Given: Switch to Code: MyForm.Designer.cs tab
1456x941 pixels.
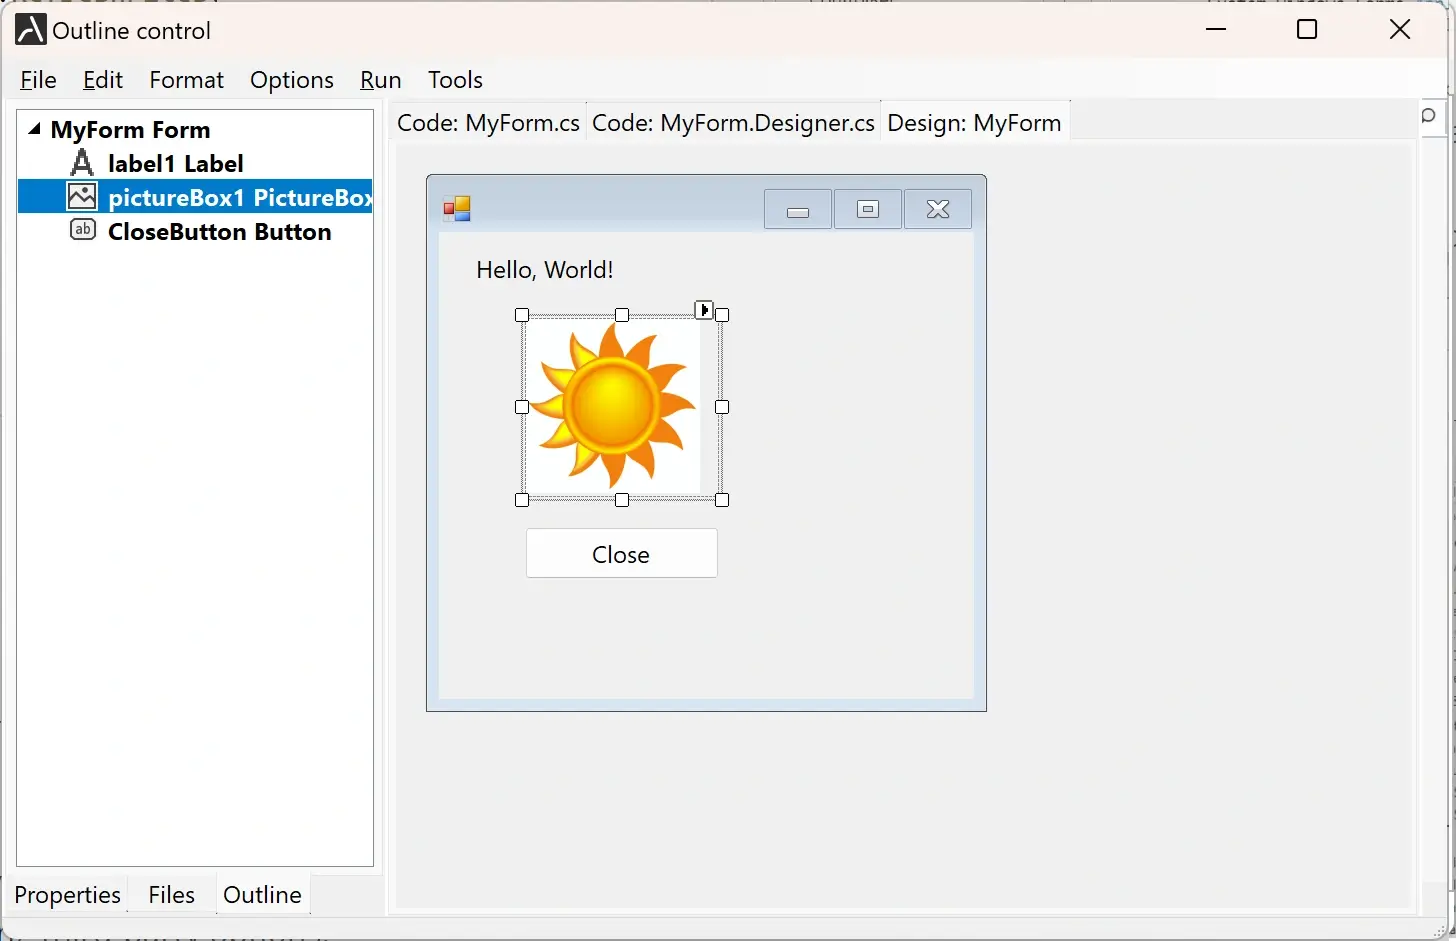Looking at the screenshot, I should (x=733, y=123).
